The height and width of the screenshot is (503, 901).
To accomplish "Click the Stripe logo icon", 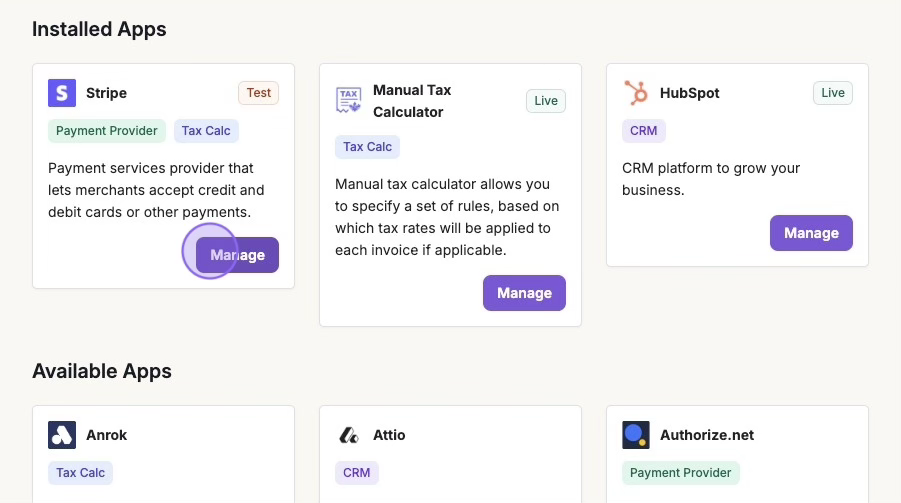I will click(62, 93).
